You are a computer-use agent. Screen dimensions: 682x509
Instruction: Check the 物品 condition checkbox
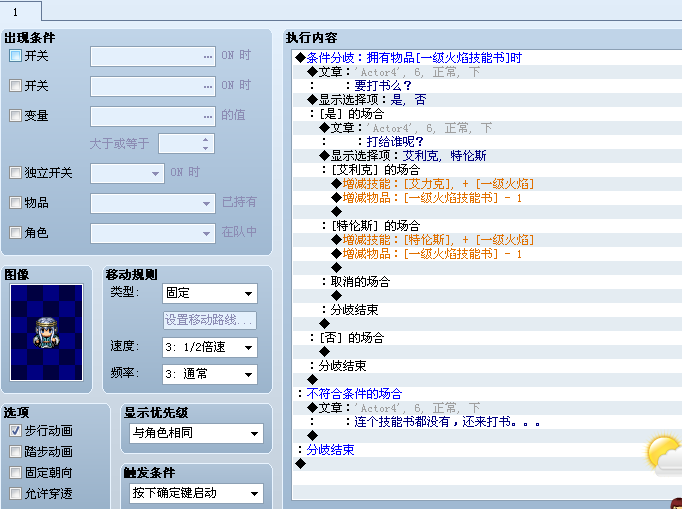coord(15,202)
